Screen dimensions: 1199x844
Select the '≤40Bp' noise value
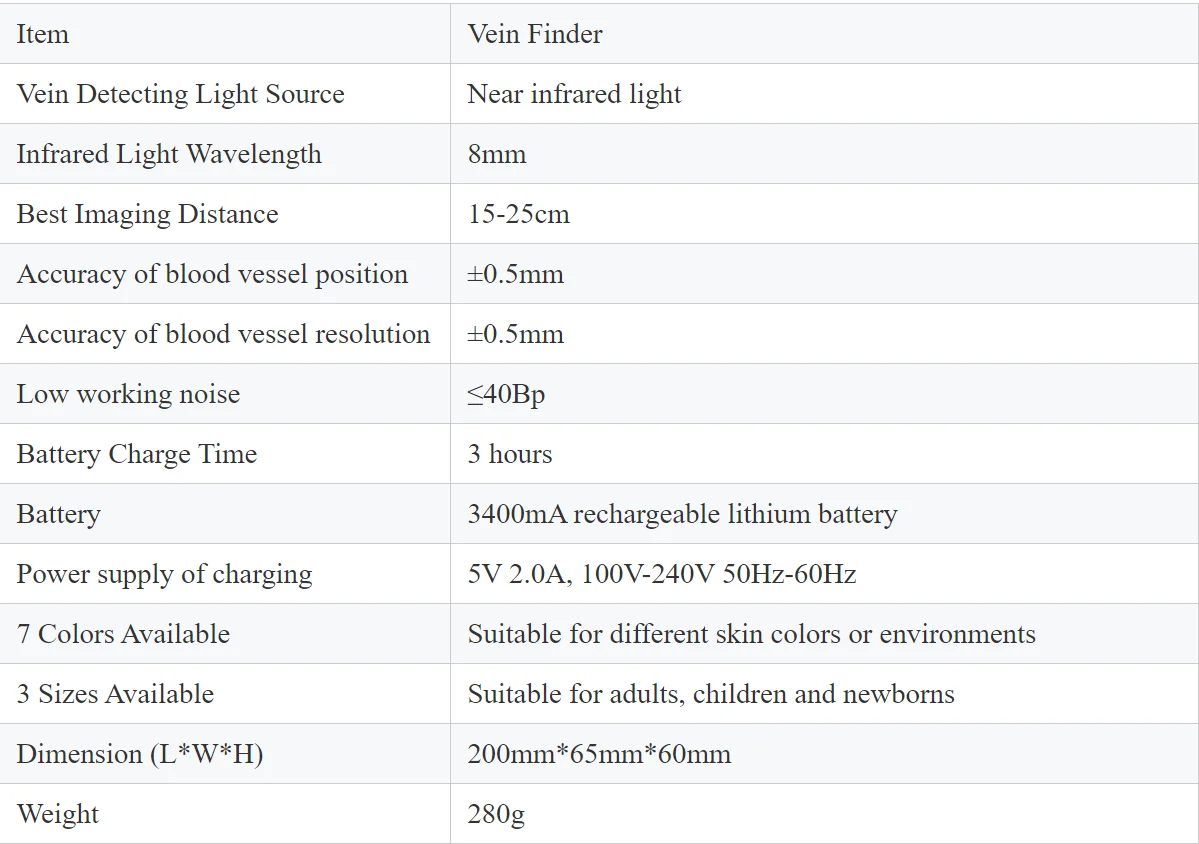pos(506,394)
